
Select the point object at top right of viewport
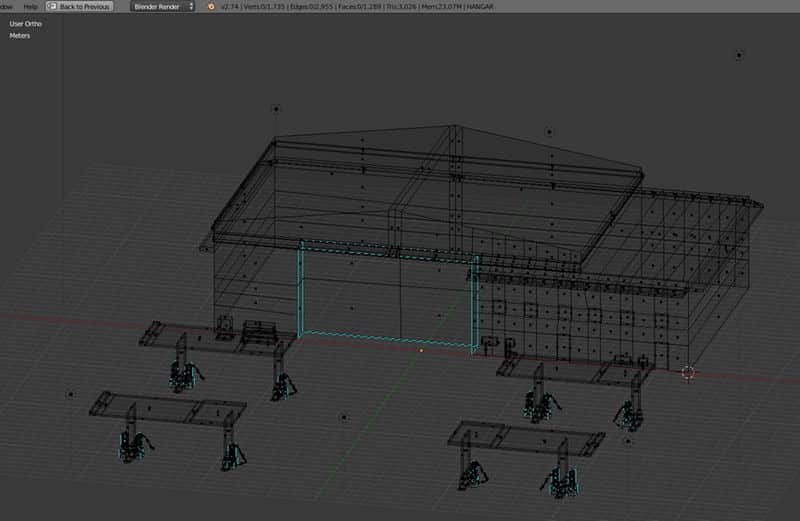739,55
